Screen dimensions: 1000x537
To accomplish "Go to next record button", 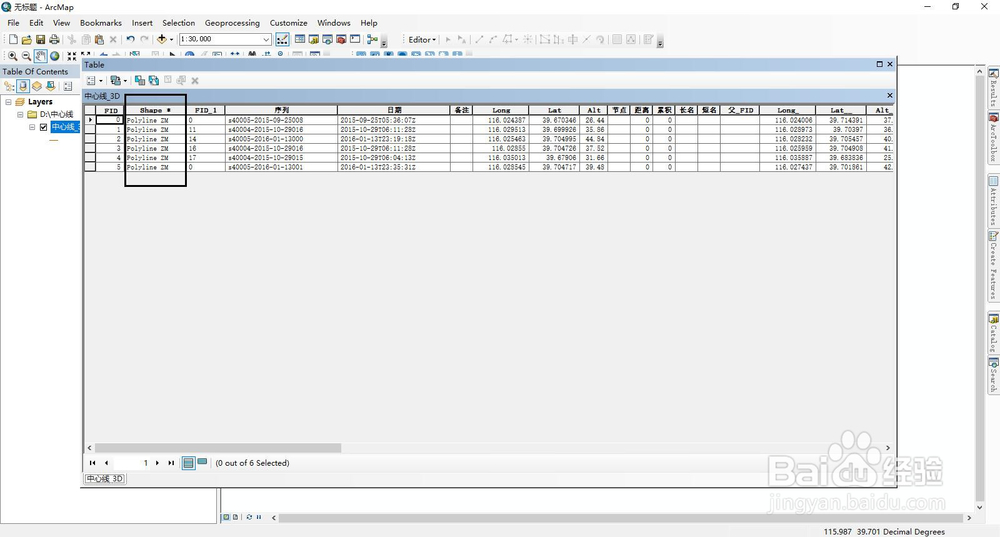I will click(x=158, y=463).
